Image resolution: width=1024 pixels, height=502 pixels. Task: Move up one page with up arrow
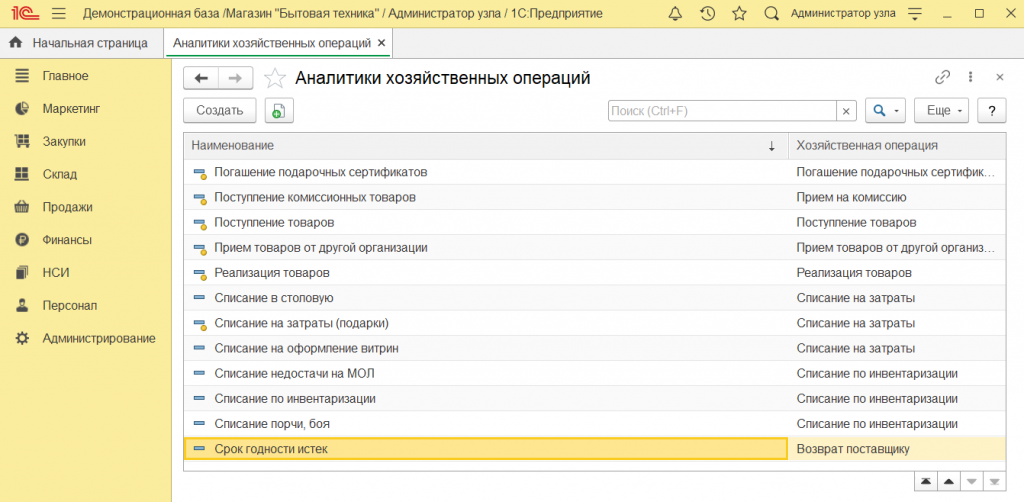coord(949,481)
